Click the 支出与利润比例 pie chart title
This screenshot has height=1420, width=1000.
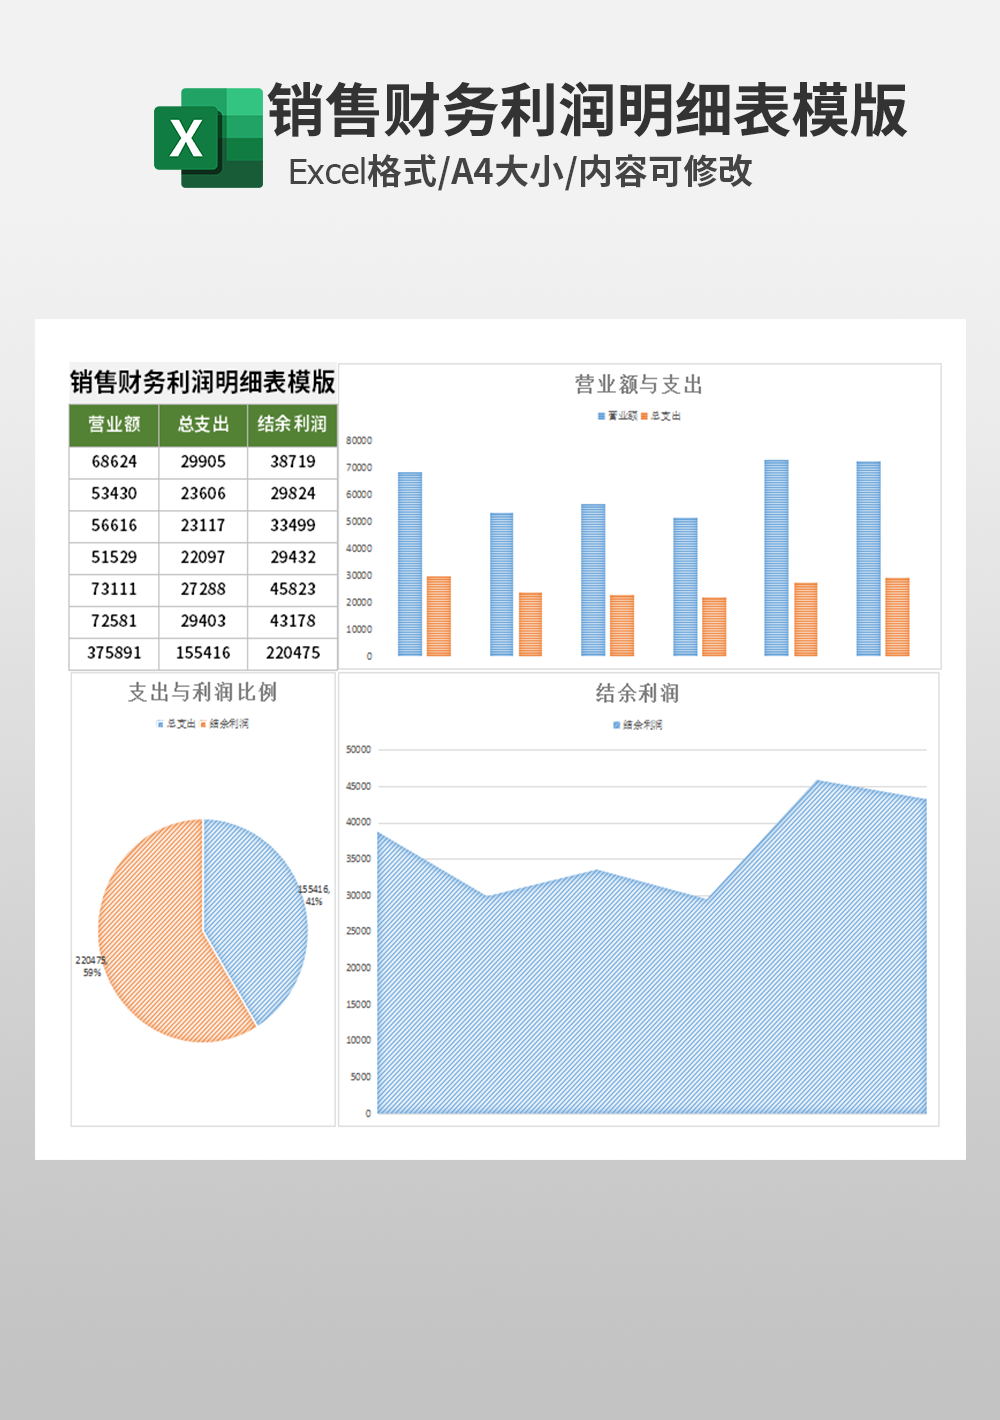point(203,692)
